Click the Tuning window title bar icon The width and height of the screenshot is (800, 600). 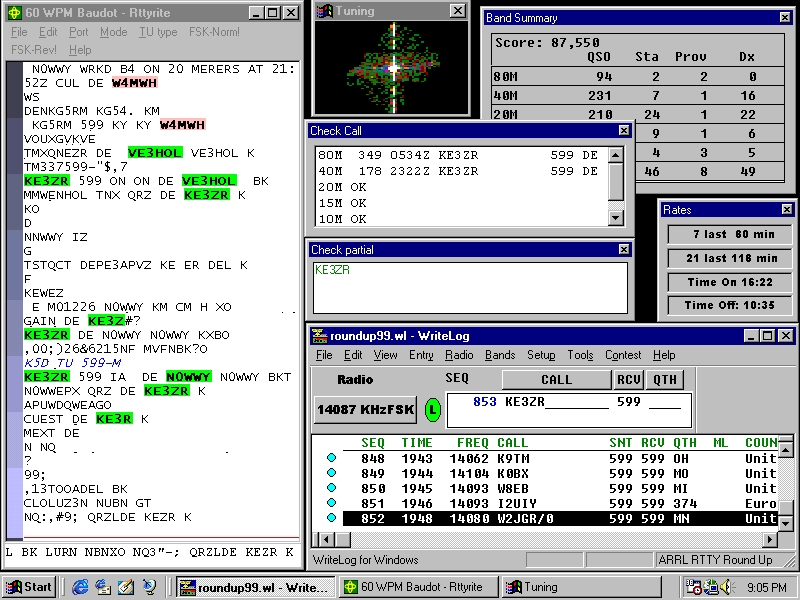(x=323, y=11)
